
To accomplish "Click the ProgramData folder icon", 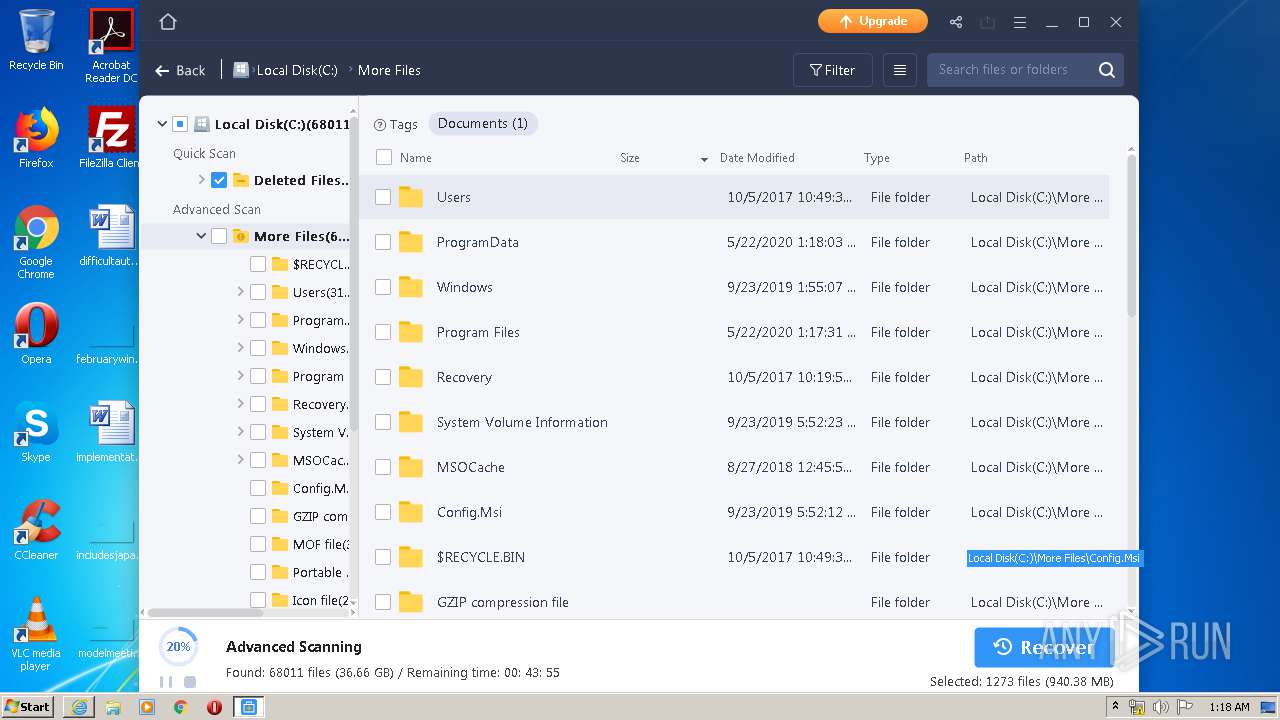I will 411,242.
